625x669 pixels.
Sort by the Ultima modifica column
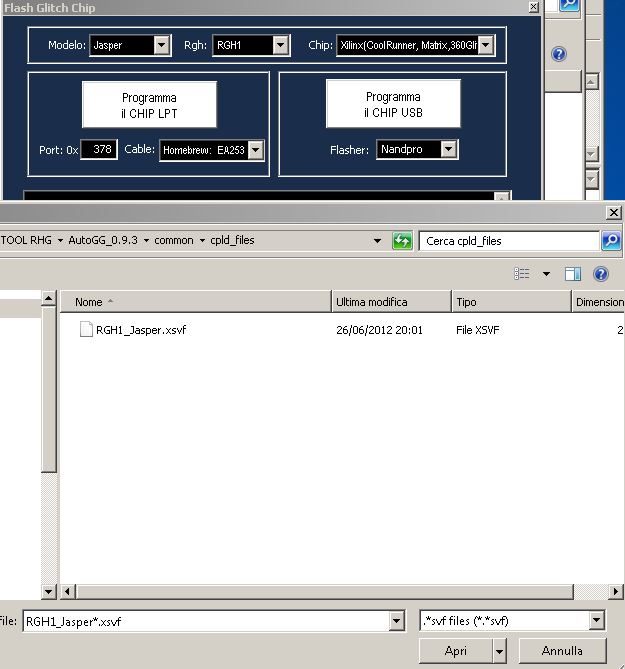391,302
